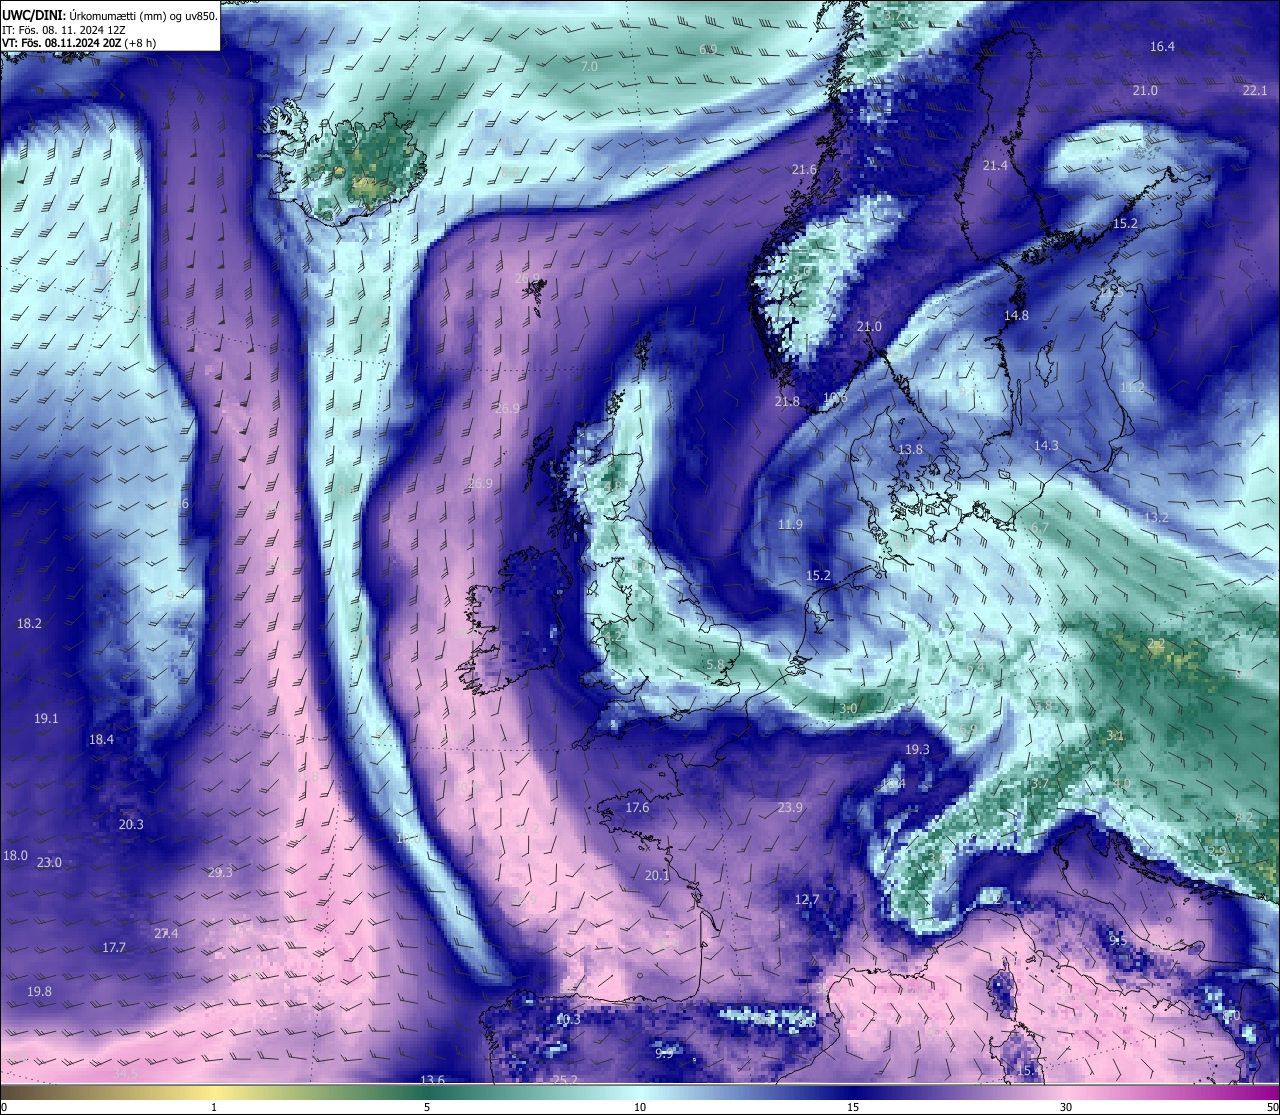Select the 29.3 value label
Screen dimensions: 1280x1115
[x=220, y=872]
